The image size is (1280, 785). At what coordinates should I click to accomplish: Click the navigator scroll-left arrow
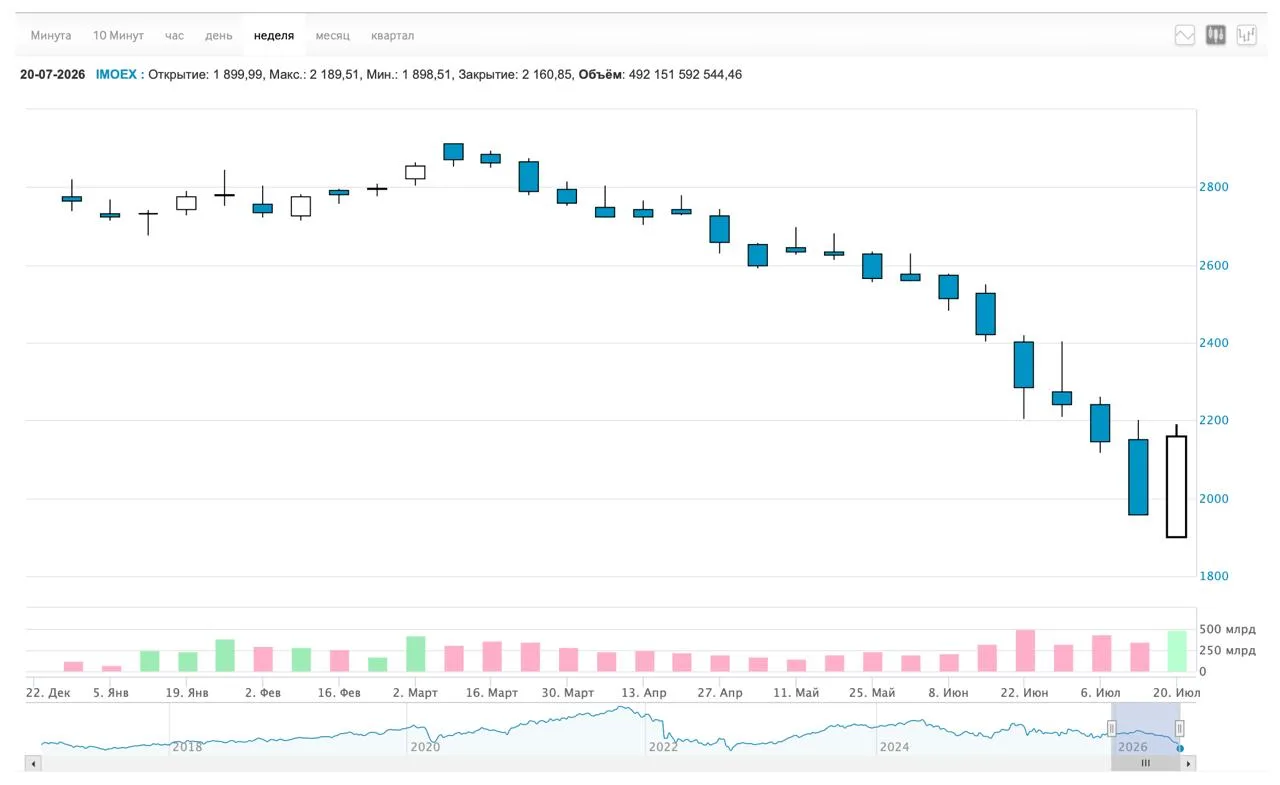[x=33, y=763]
